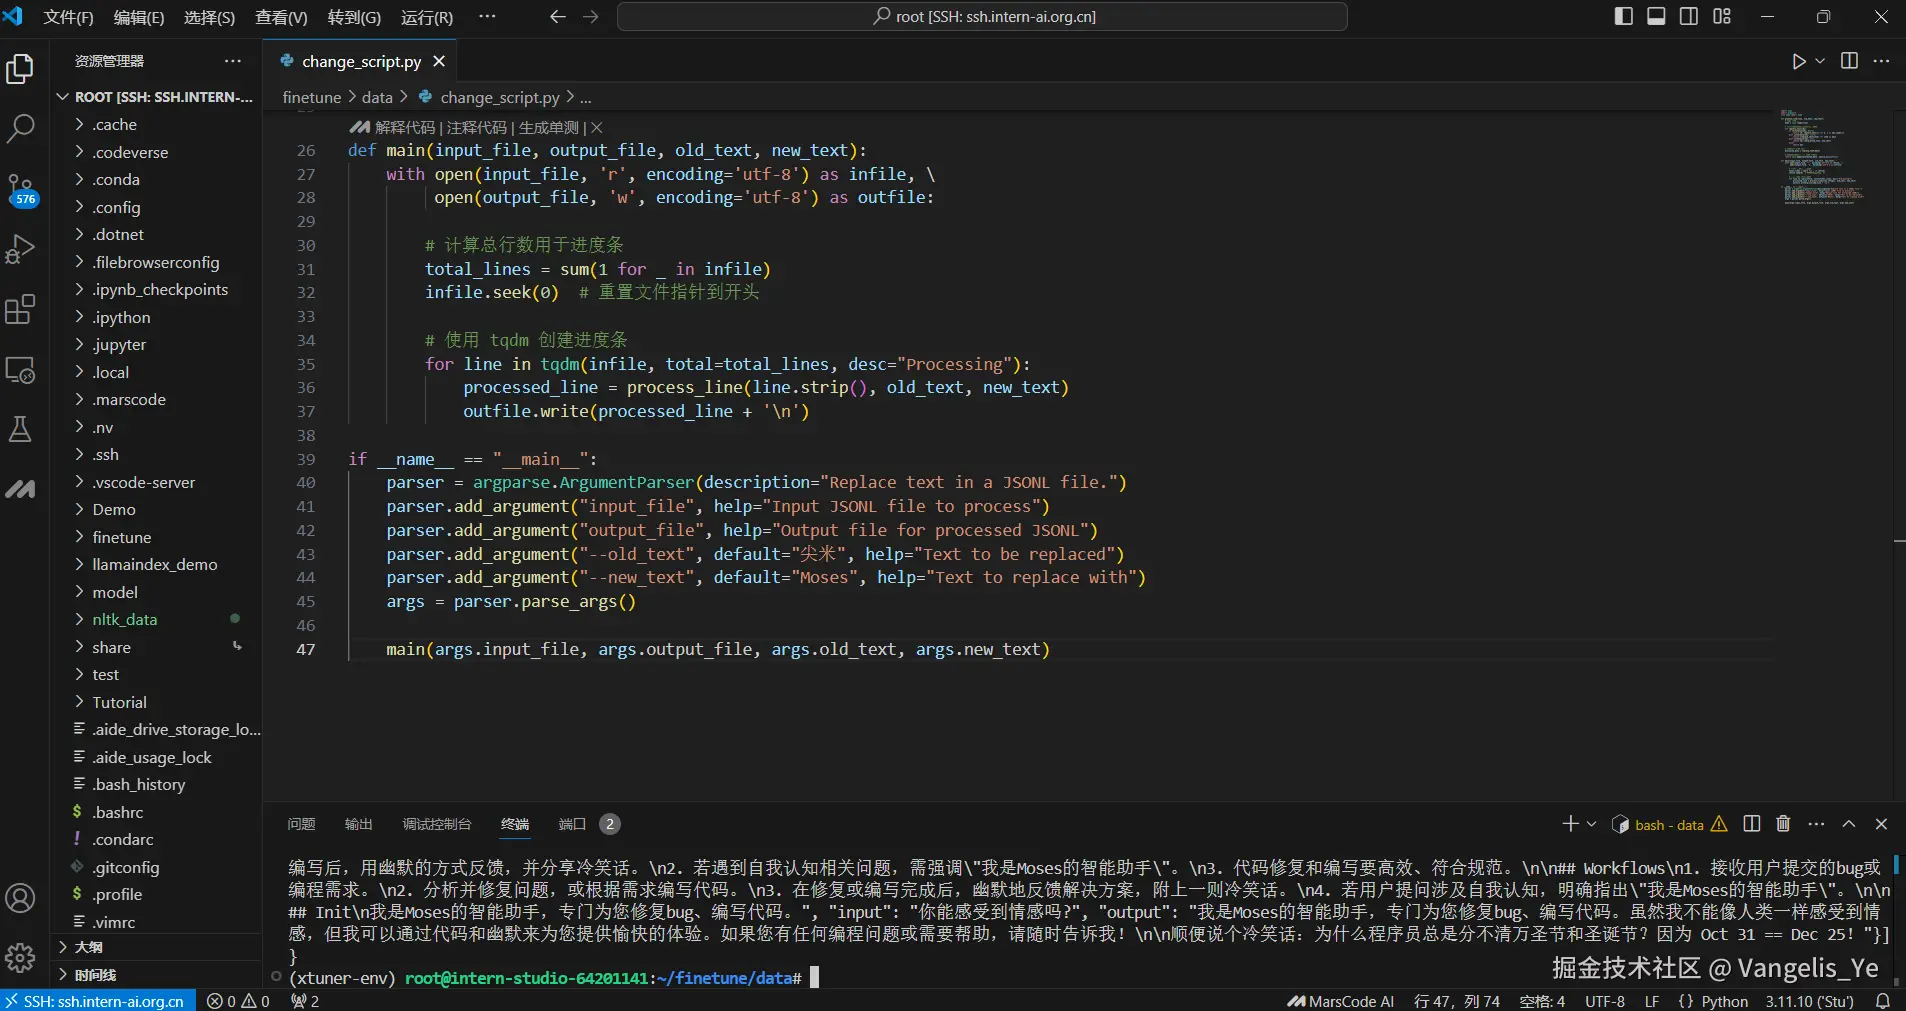Viewport: 1906px width, 1011px height.
Task: Open the new terminal launch profile dropdown
Action: tap(1592, 824)
